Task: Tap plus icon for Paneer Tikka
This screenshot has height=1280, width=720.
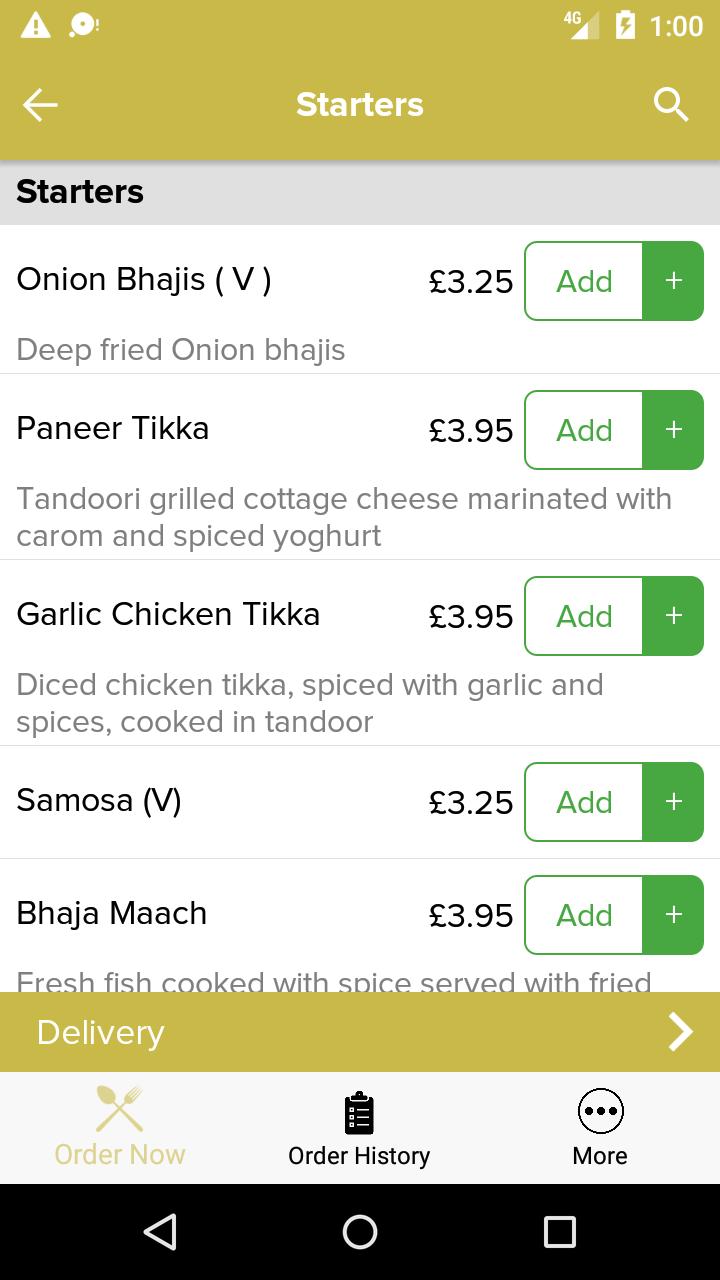Action: click(x=673, y=430)
